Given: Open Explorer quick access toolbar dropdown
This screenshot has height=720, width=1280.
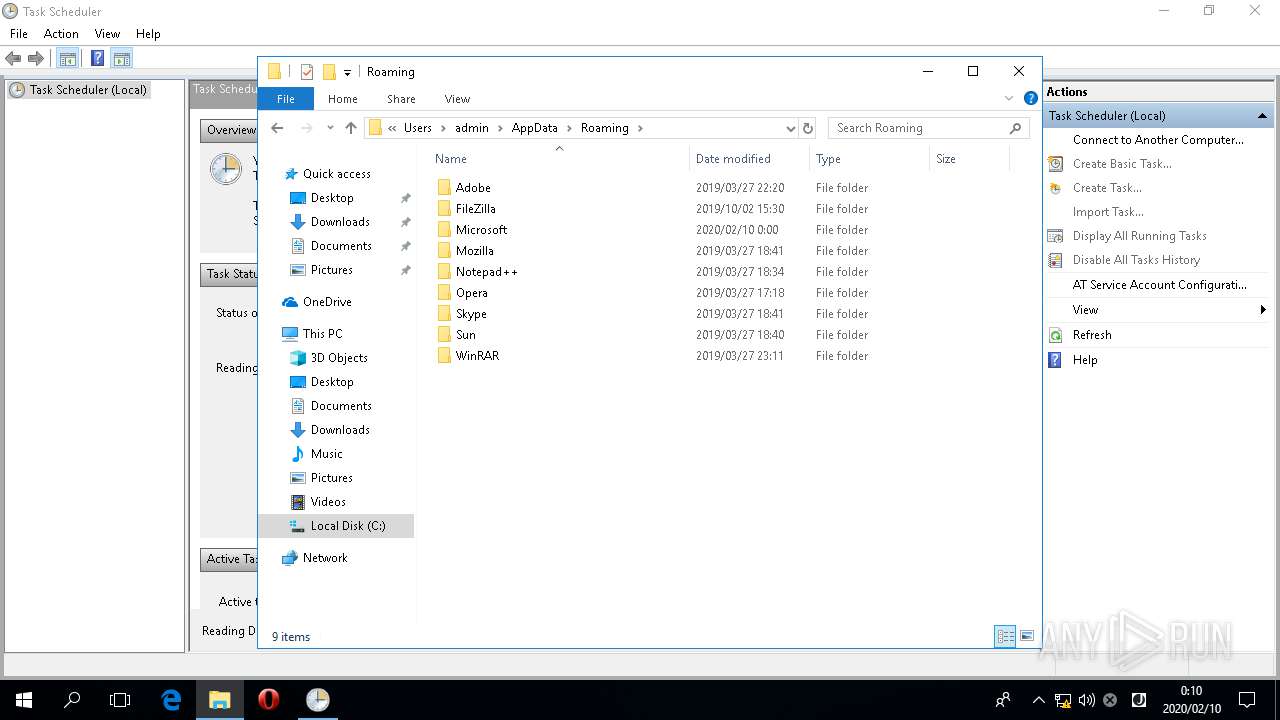Looking at the screenshot, I should click(347, 72).
